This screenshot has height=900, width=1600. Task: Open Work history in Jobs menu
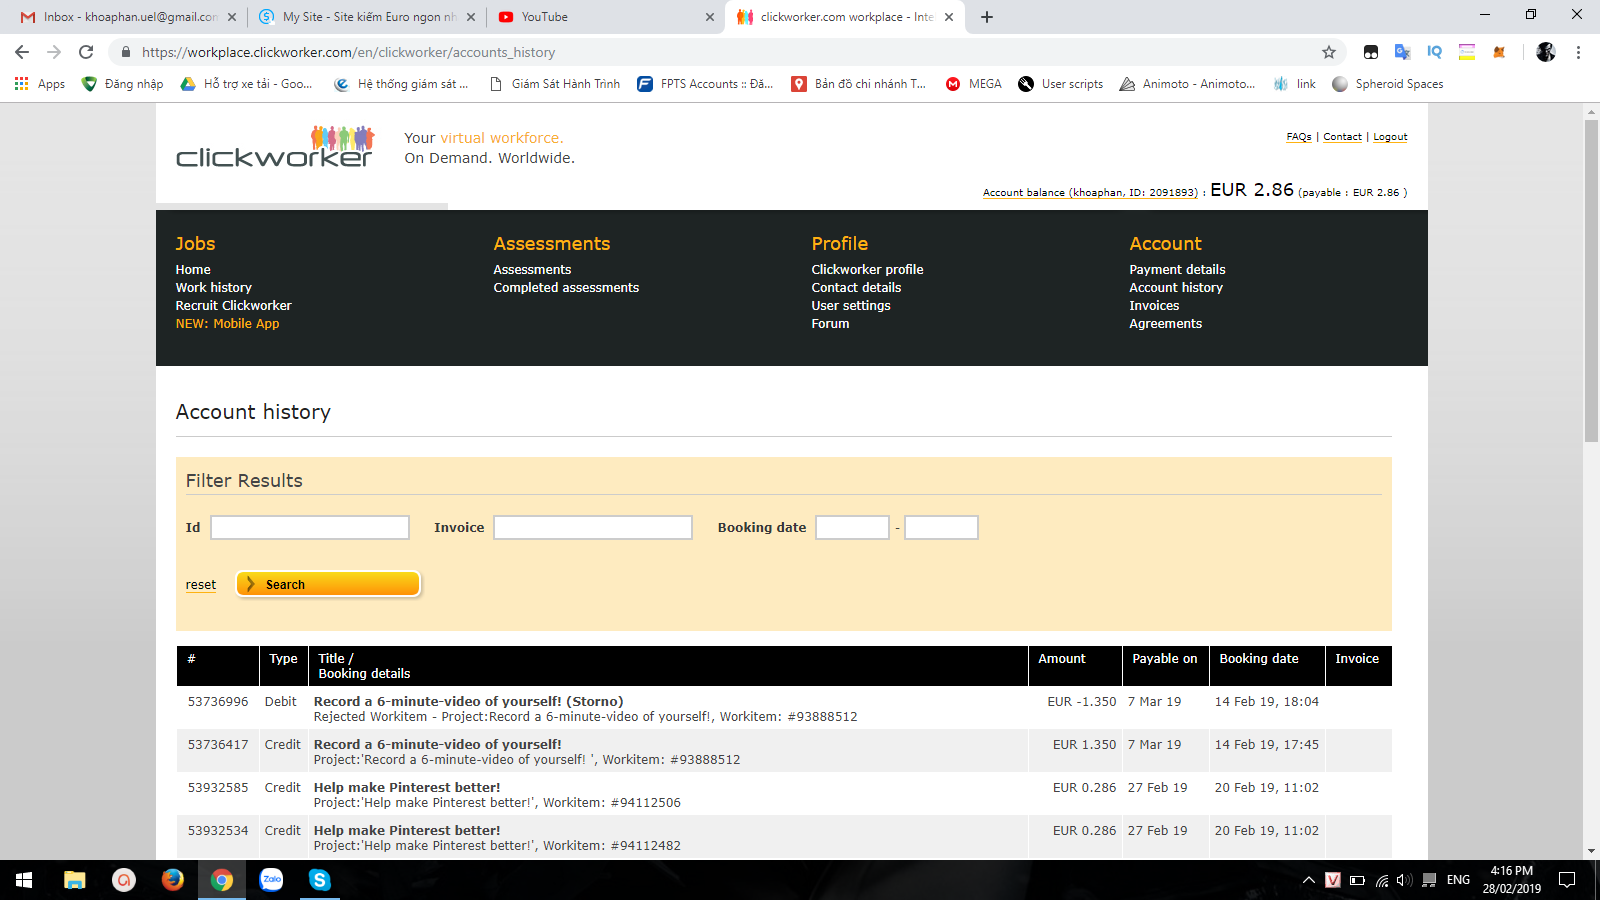click(214, 288)
